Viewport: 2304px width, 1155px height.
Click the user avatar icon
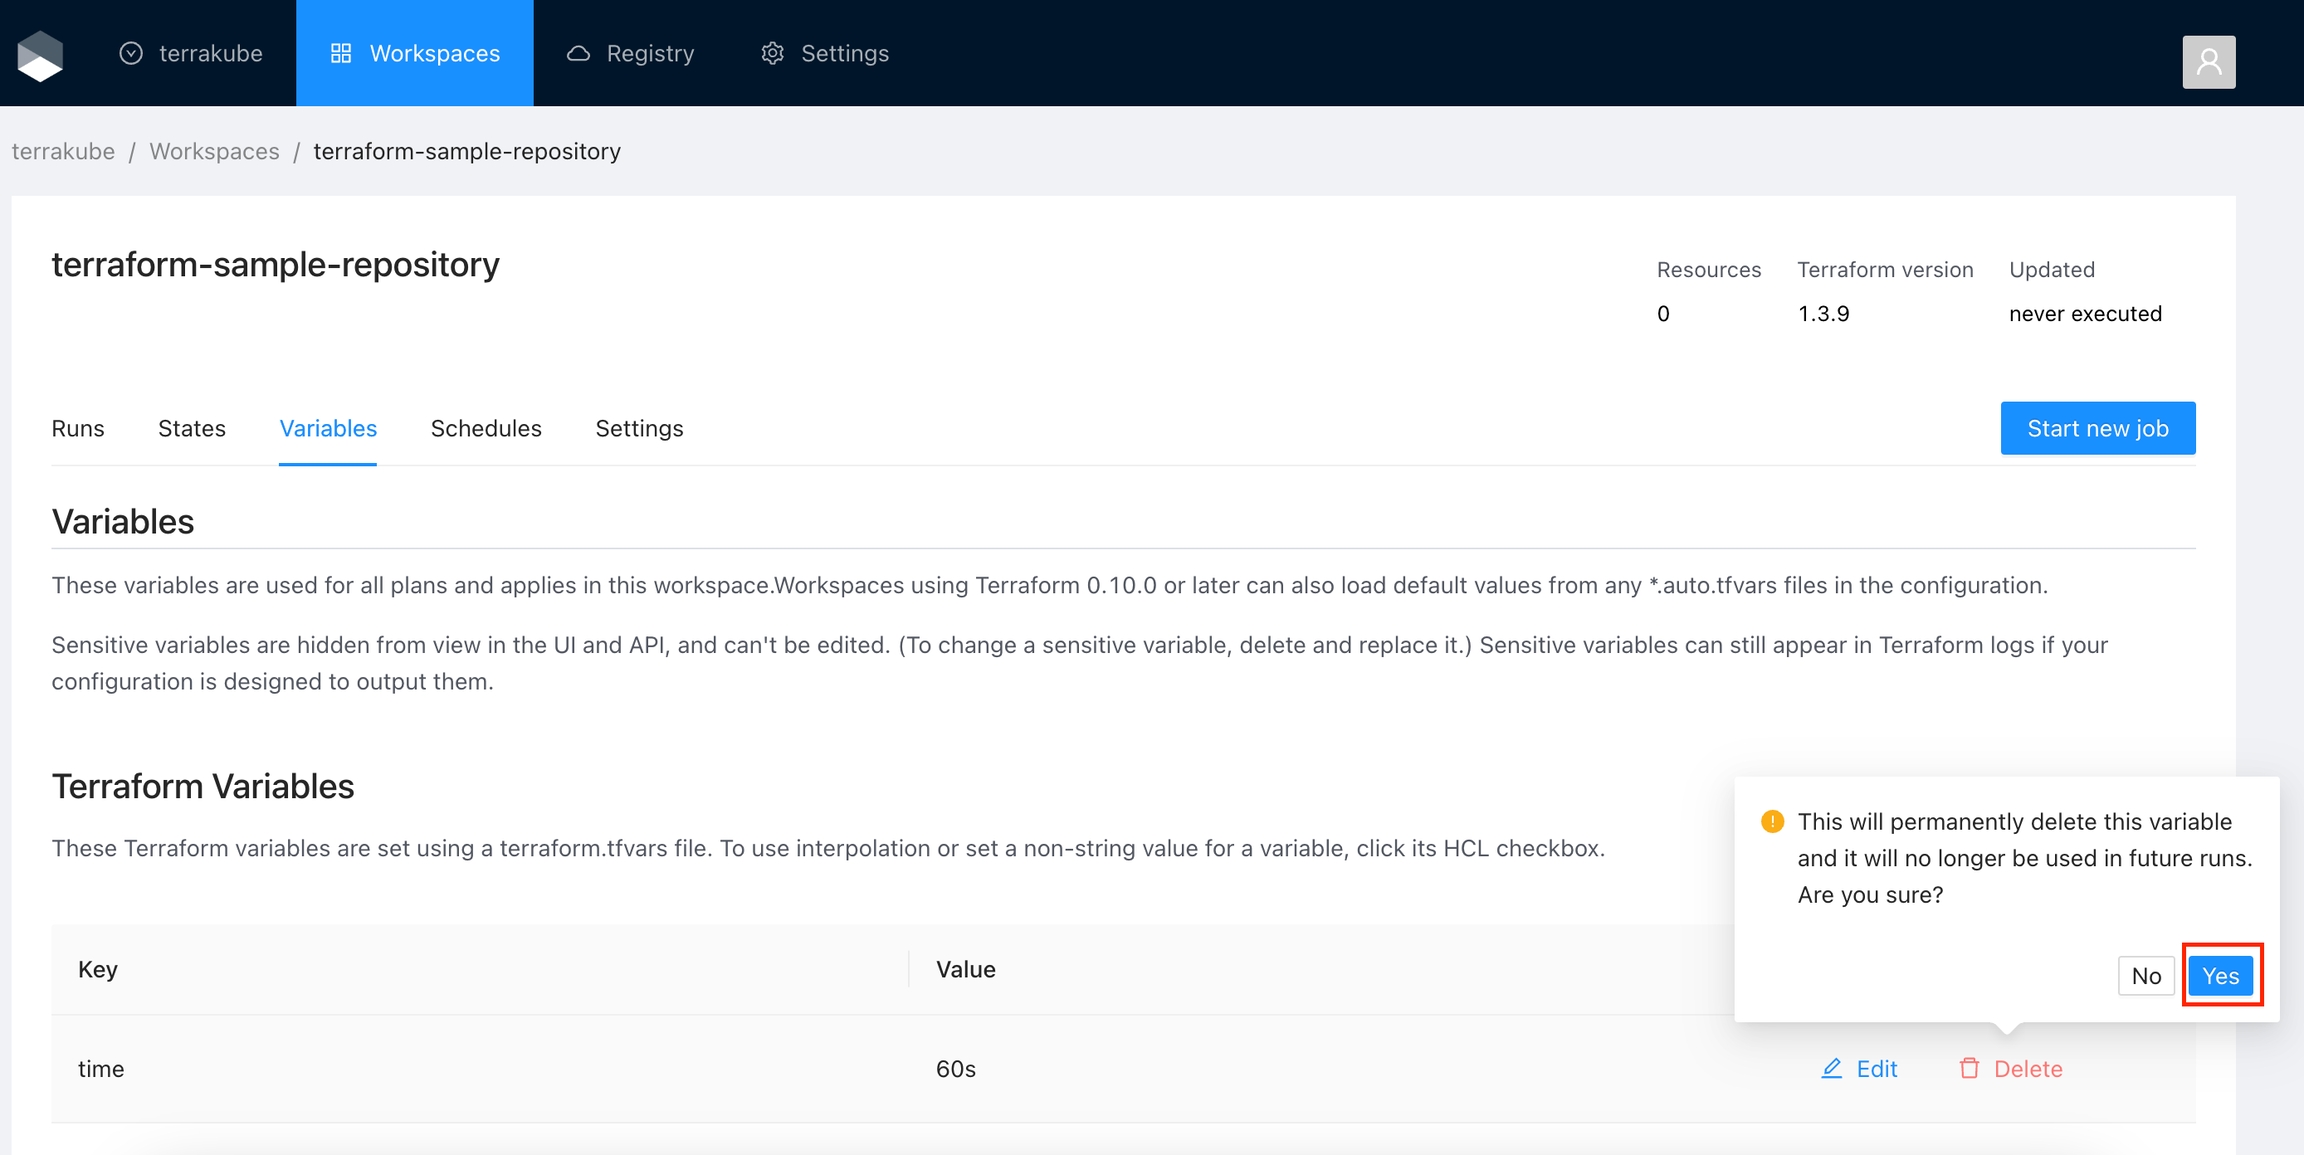(2208, 62)
